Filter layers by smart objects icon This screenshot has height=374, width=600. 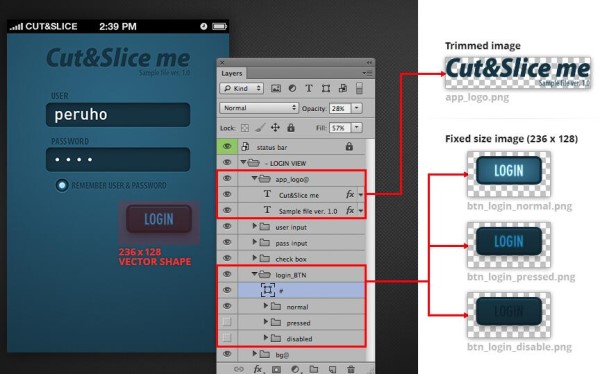343,88
